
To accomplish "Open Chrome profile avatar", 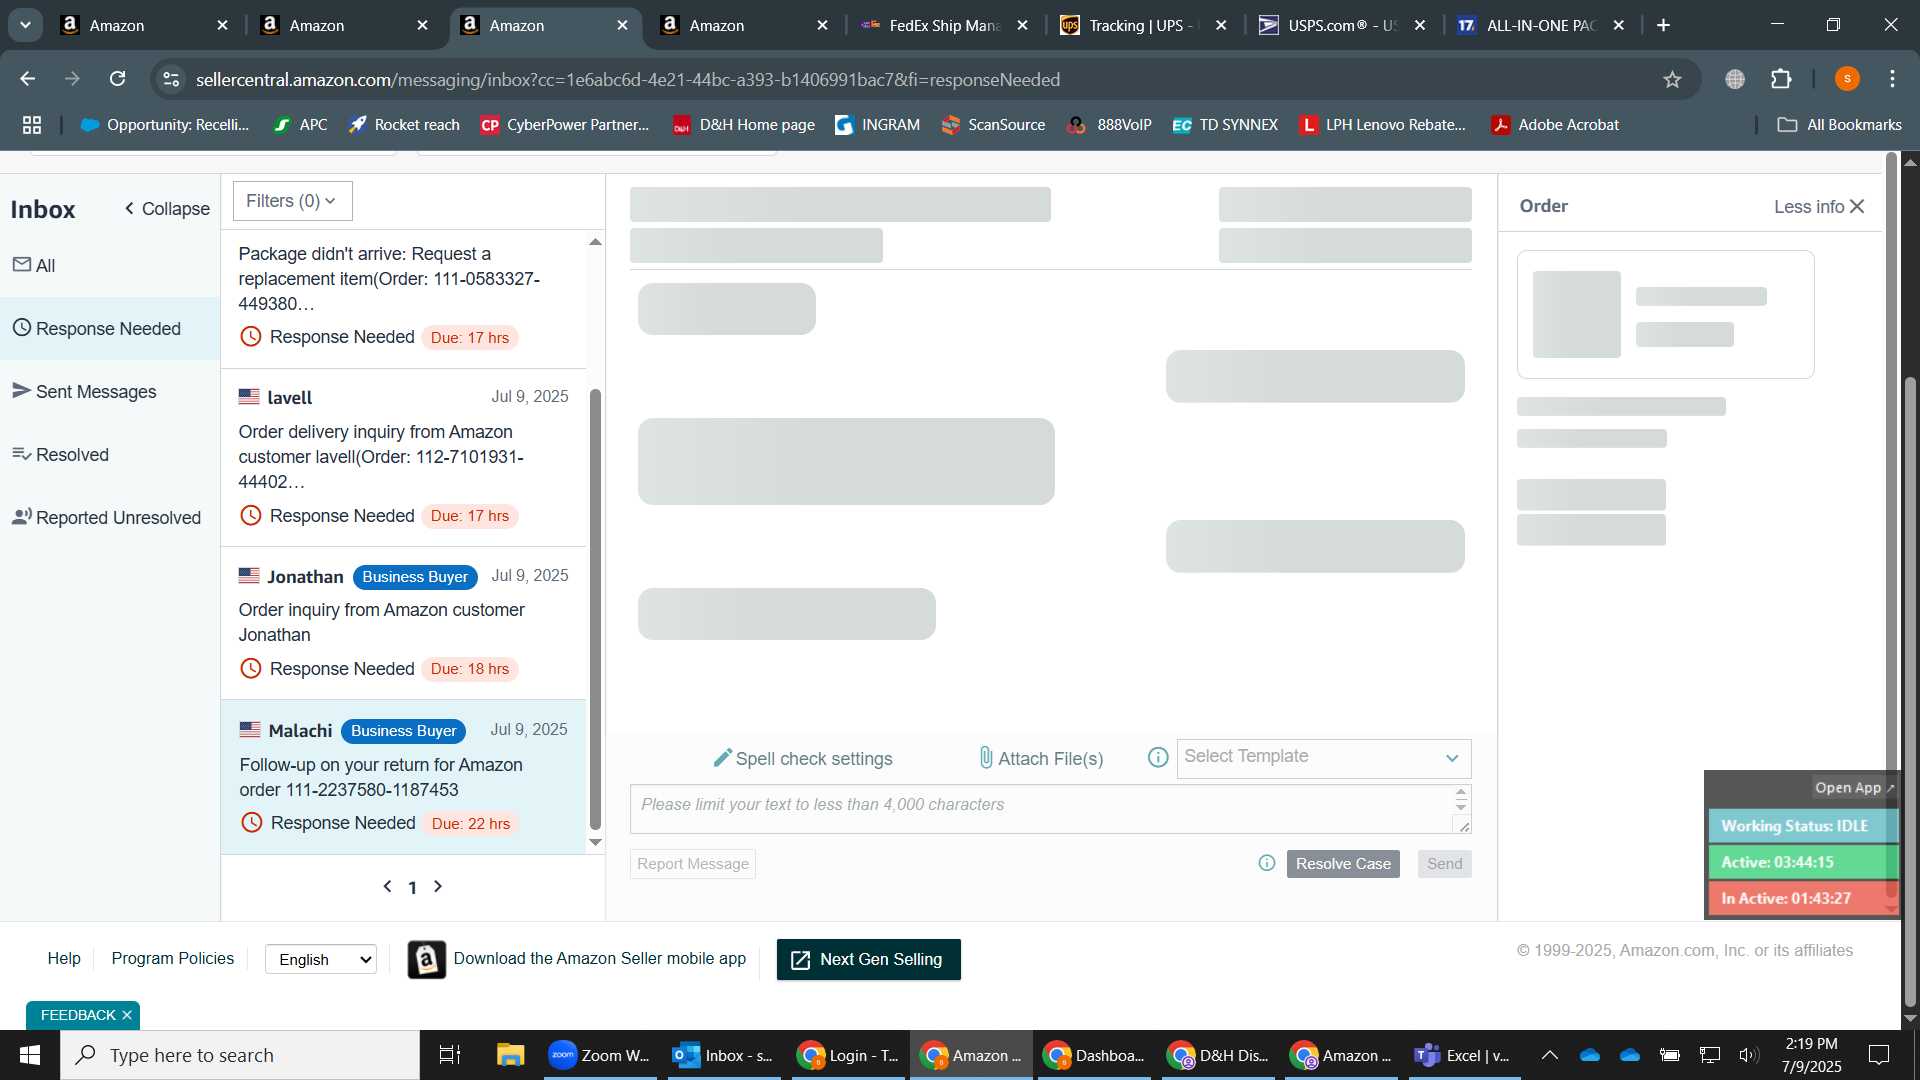I will (1847, 79).
